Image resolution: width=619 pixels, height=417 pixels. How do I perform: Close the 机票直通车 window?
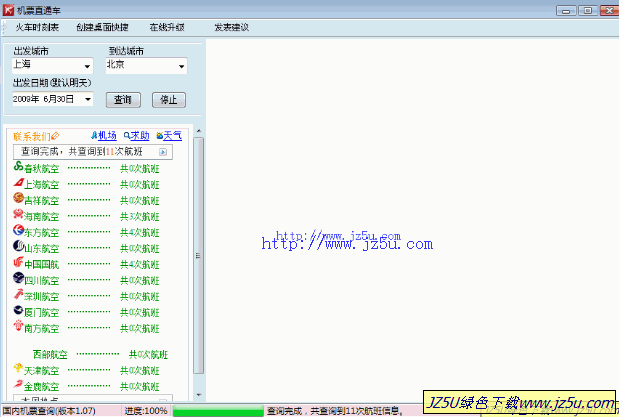(x=609, y=11)
